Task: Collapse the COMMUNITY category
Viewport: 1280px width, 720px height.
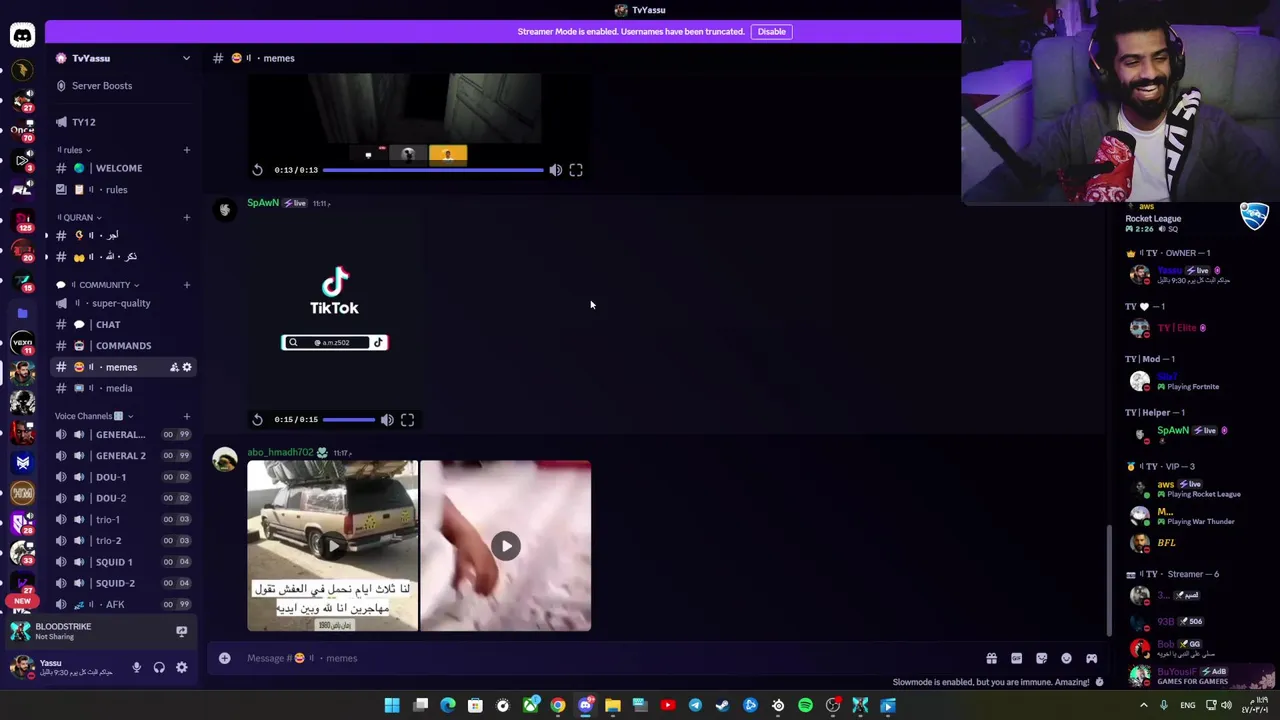Action: 97,285
